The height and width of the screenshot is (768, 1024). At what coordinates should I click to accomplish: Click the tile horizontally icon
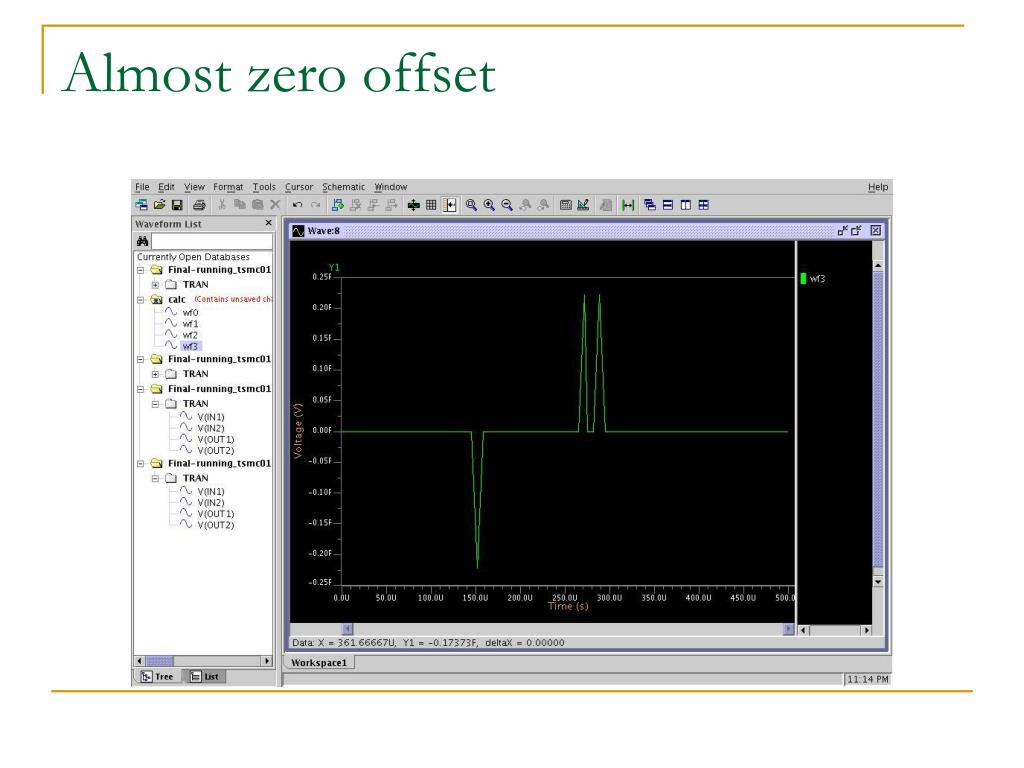(667, 205)
